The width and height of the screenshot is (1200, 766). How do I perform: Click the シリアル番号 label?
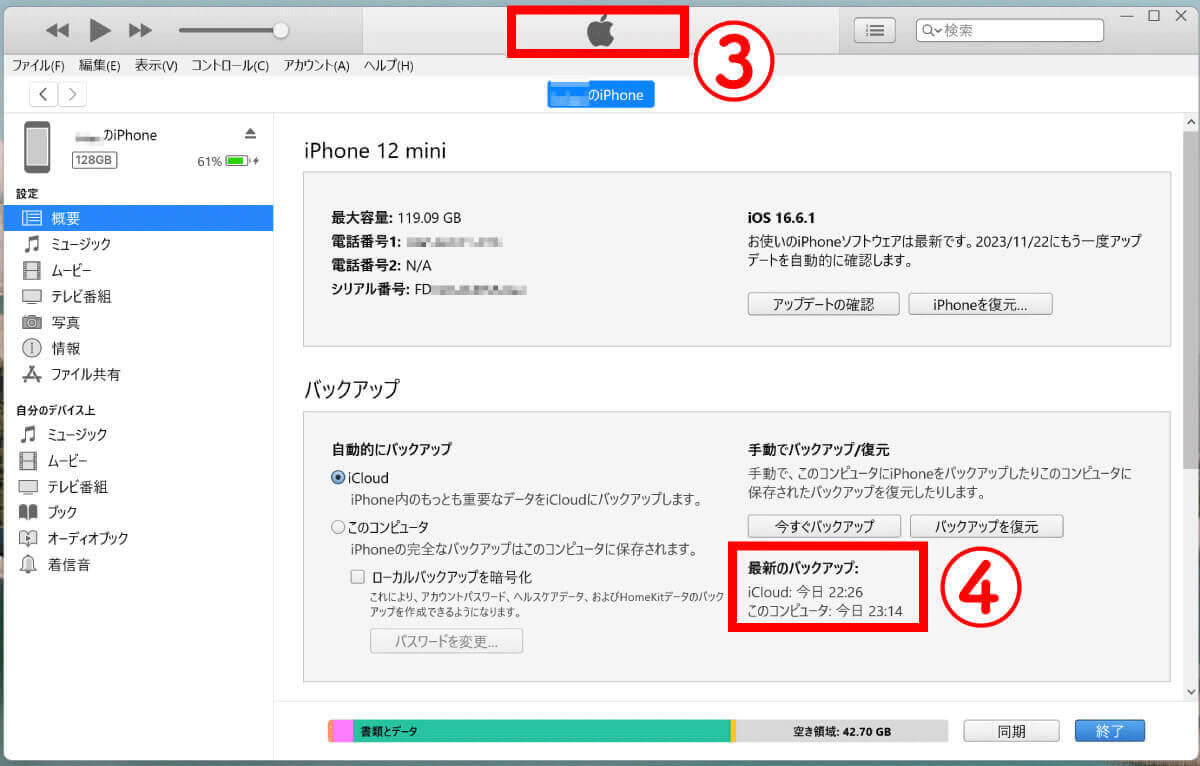click(x=371, y=290)
